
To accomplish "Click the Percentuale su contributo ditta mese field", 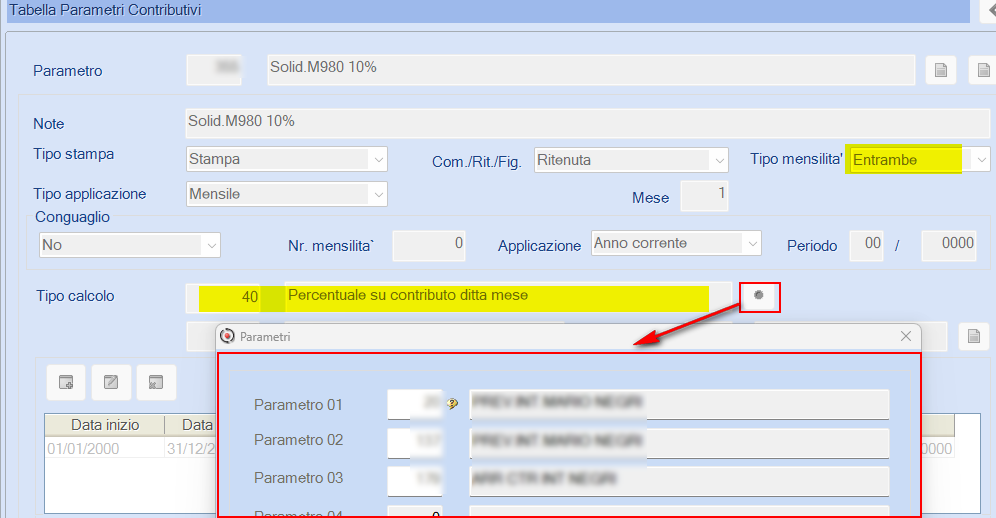I will (x=508, y=297).
